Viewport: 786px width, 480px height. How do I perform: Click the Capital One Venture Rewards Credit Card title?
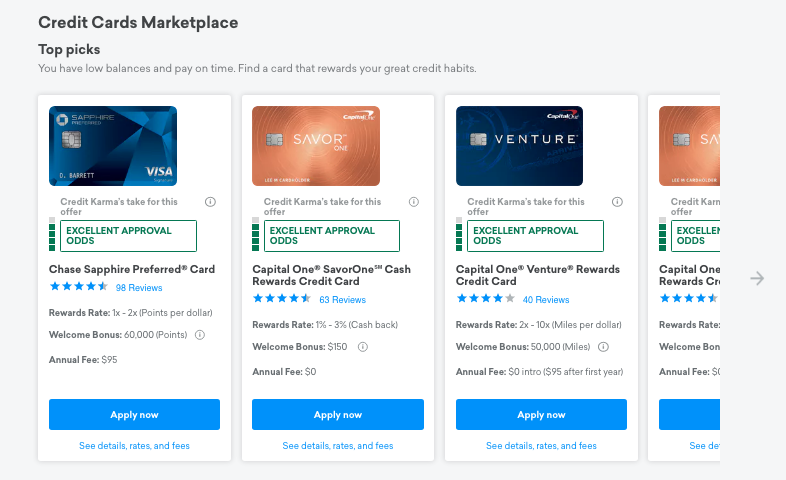(537, 275)
